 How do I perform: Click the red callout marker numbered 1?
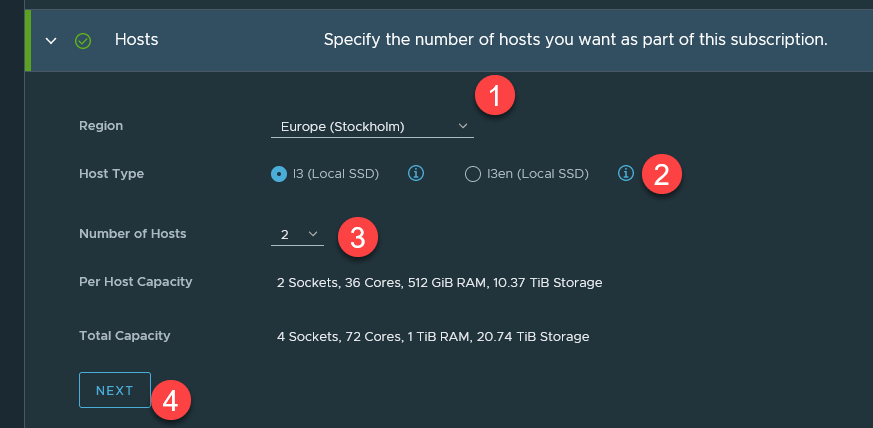click(494, 96)
